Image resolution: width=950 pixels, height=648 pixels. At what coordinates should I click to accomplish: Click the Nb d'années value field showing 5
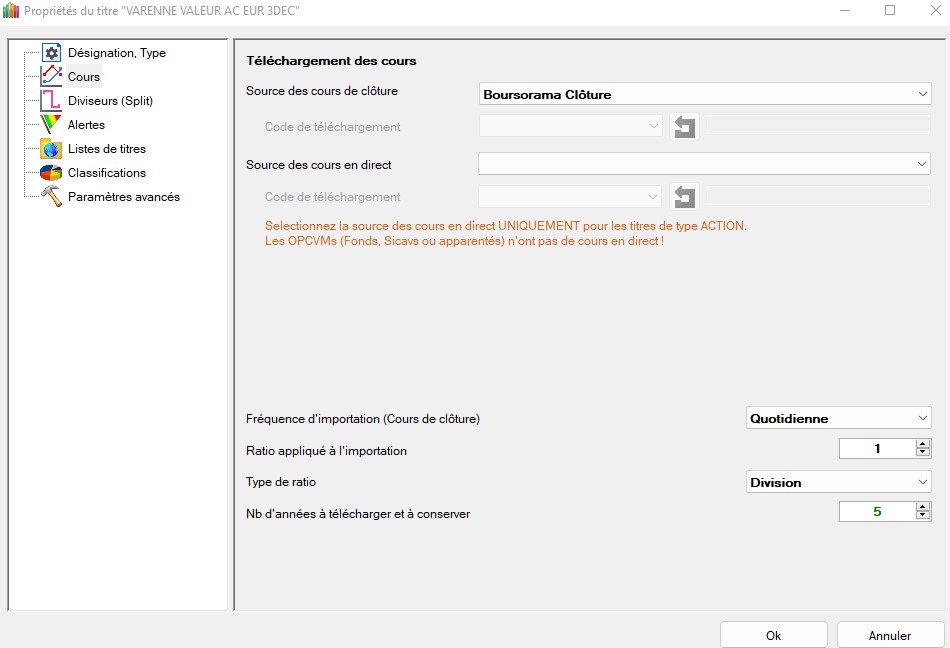[x=876, y=512]
